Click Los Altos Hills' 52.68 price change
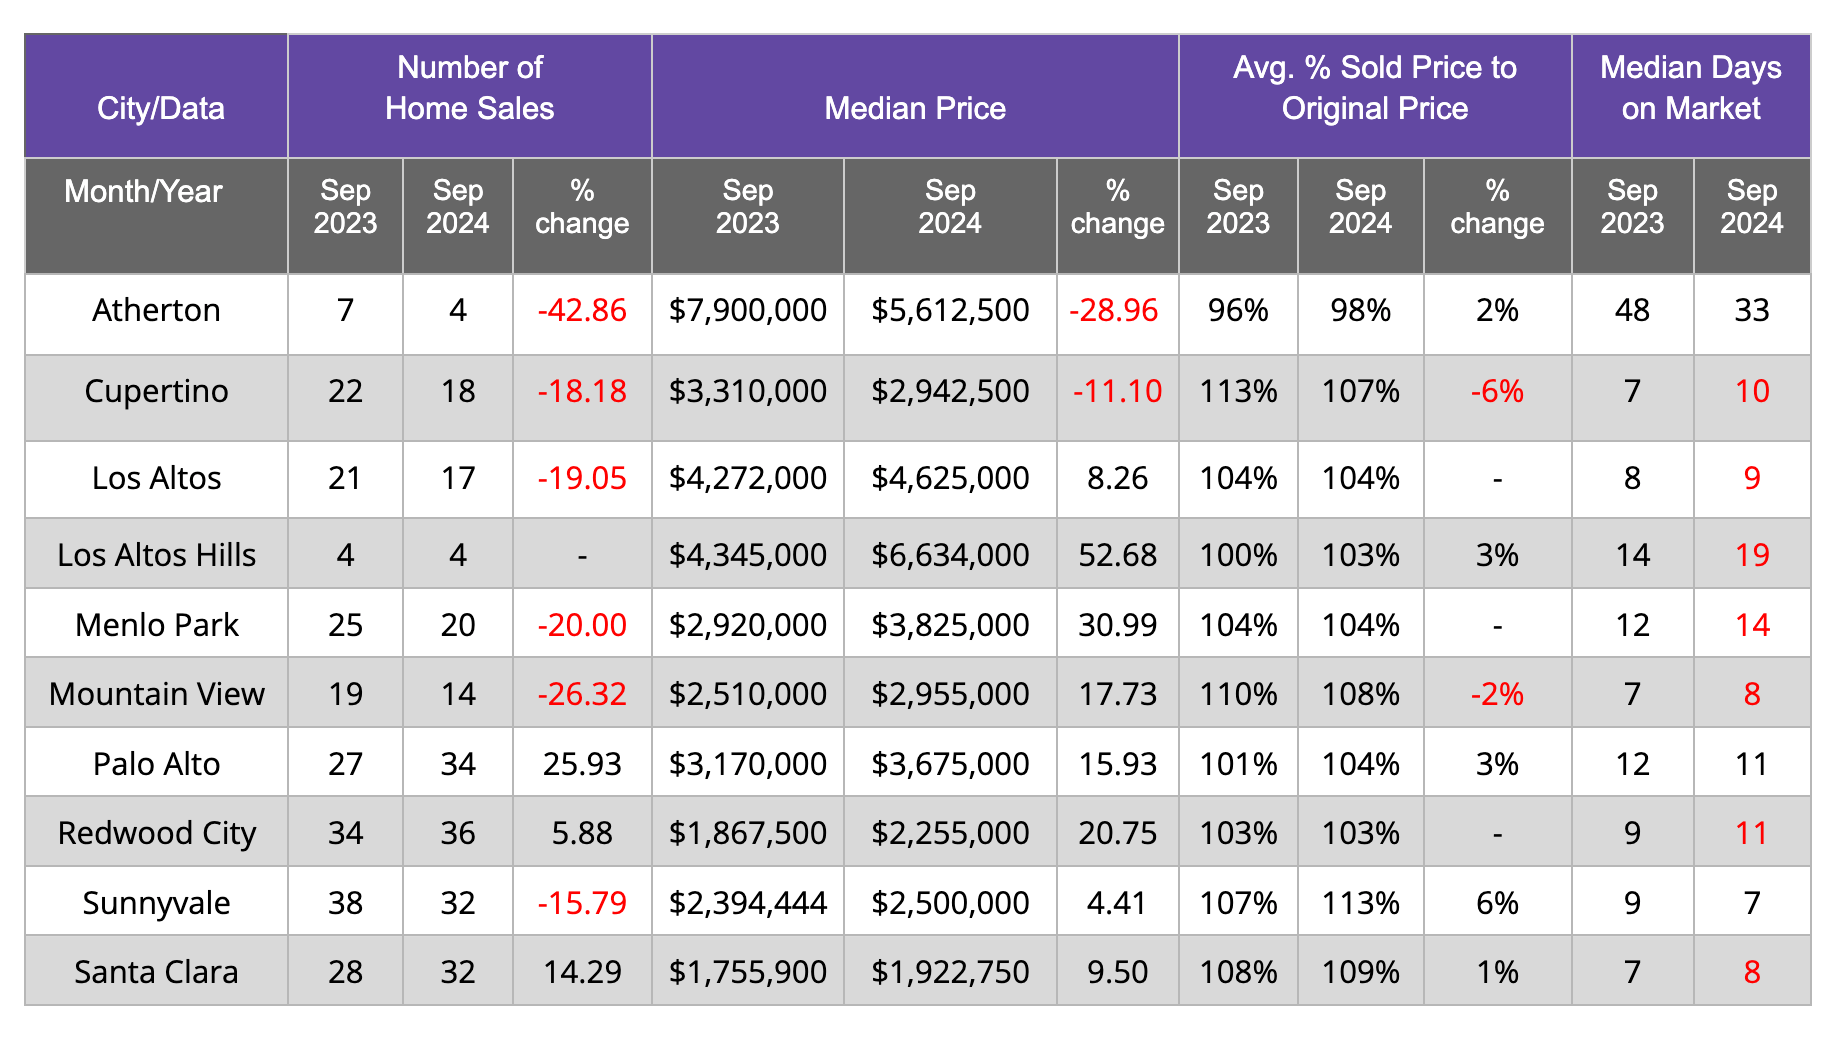The image size is (1838, 1054). [x=1117, y=555]
